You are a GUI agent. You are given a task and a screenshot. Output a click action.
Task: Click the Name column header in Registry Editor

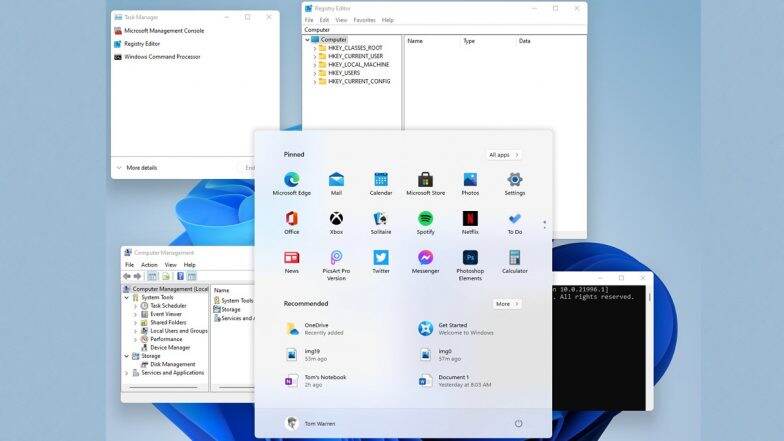[414, 41]
